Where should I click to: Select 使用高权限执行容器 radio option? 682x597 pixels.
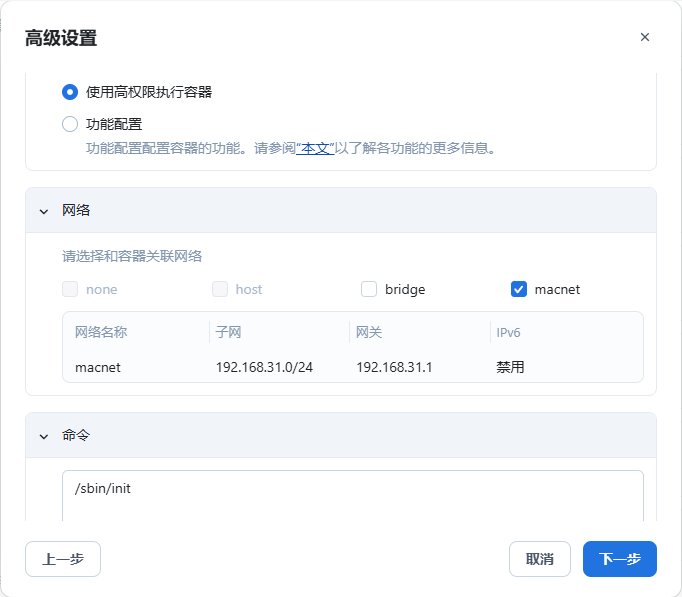tap(70, 92)
